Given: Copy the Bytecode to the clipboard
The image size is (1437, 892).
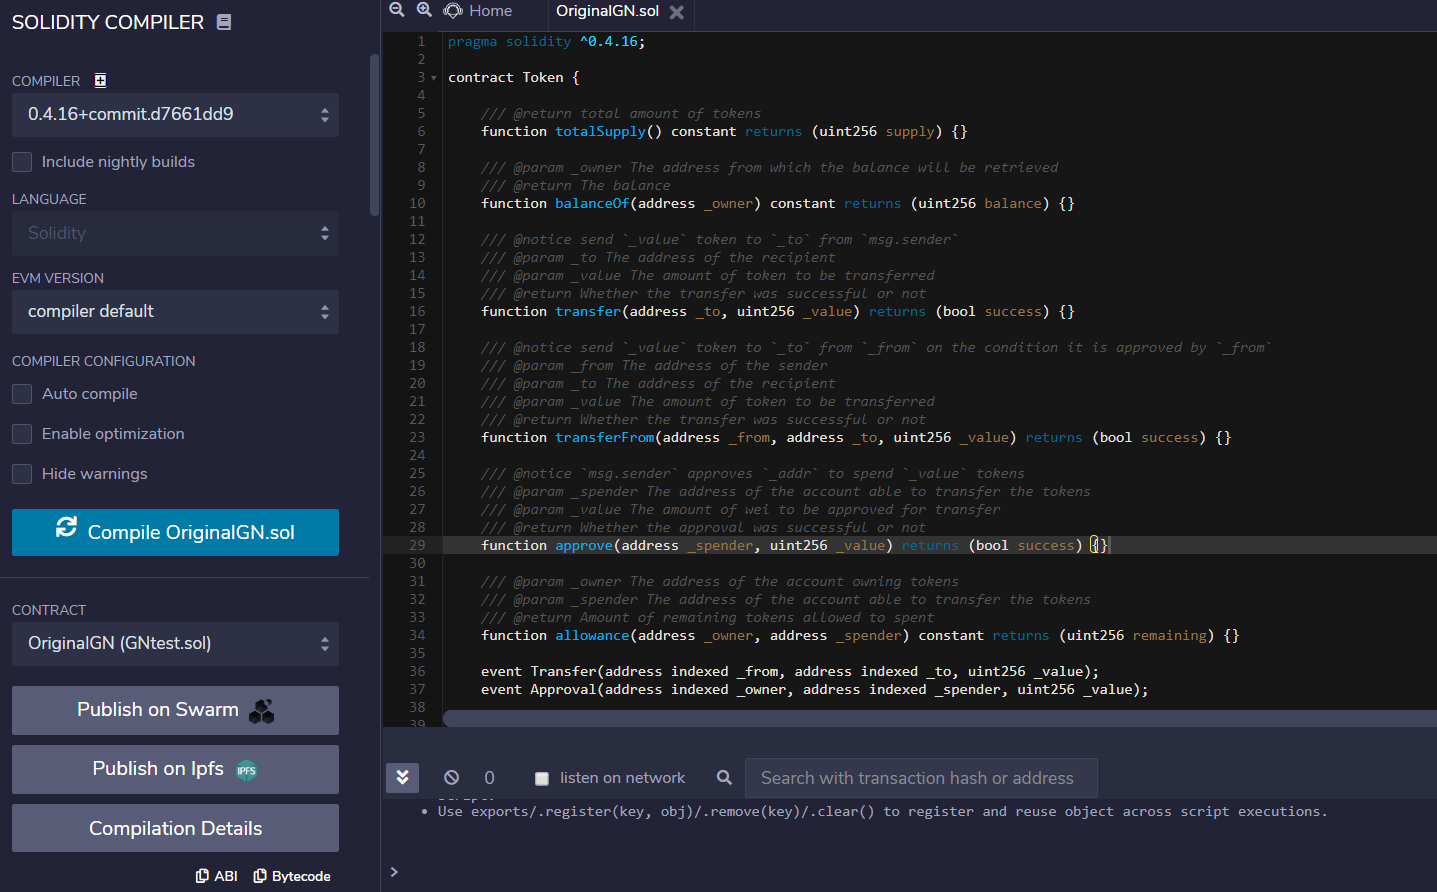Looking at the screenshot, I should click(x=292, y=876).
